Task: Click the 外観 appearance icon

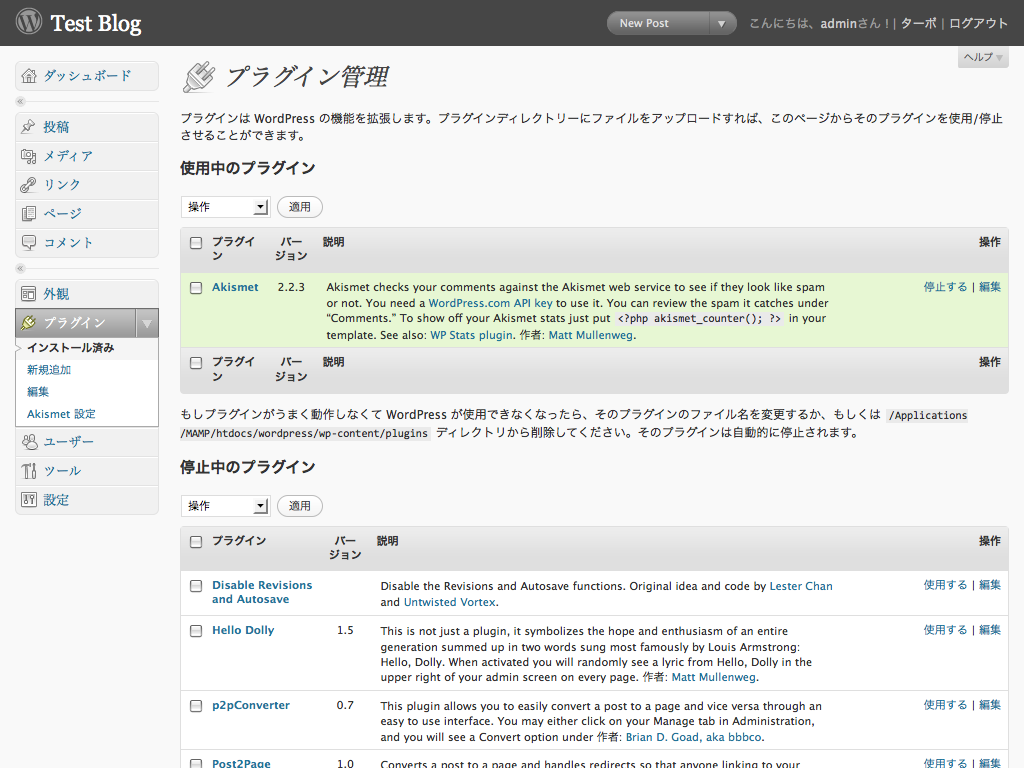Action: pos(28,294)
